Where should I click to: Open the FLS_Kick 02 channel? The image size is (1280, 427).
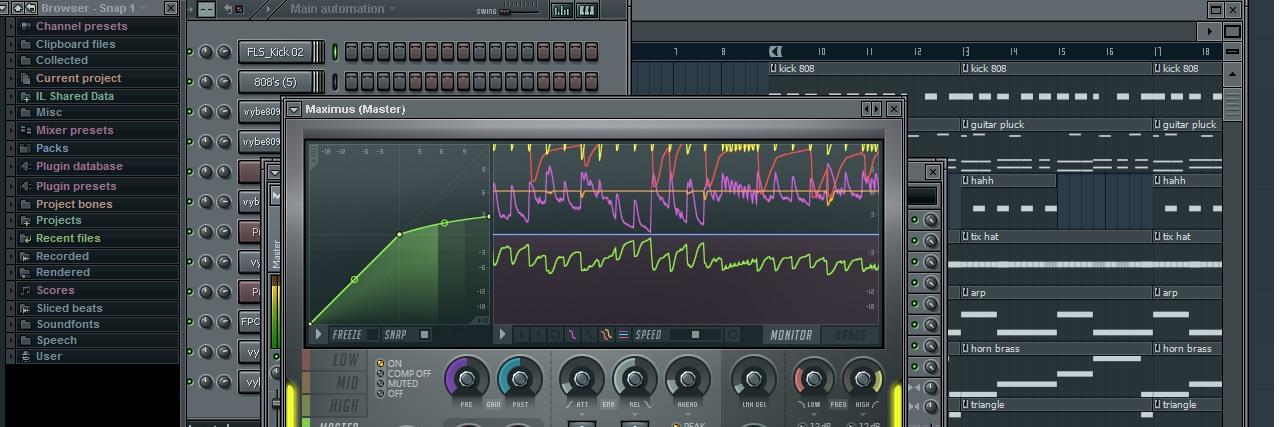(x=275, y=52)
